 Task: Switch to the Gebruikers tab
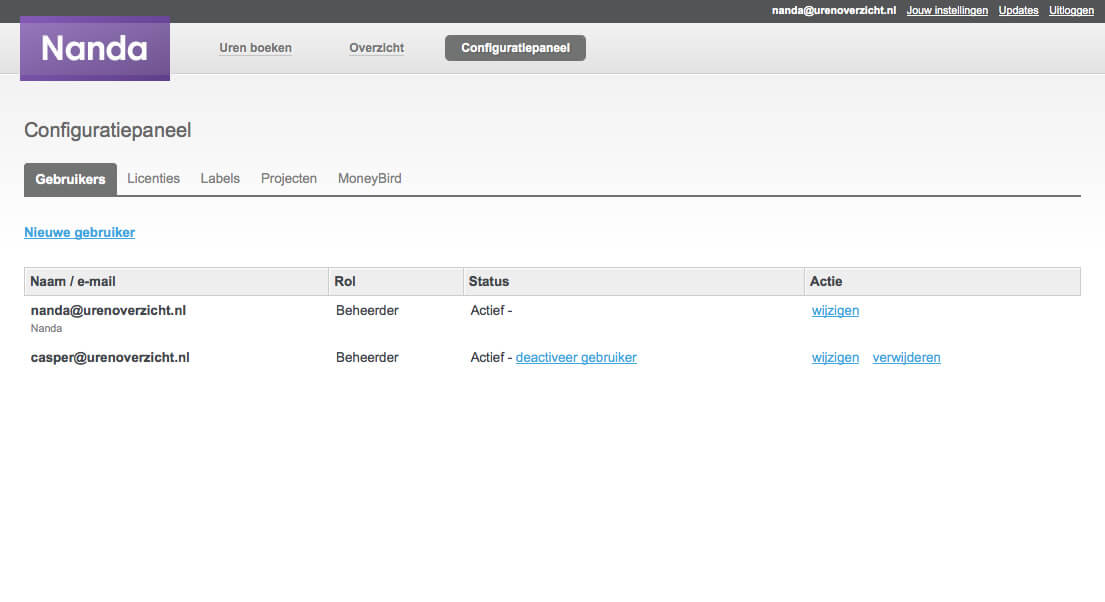(70, 179)
